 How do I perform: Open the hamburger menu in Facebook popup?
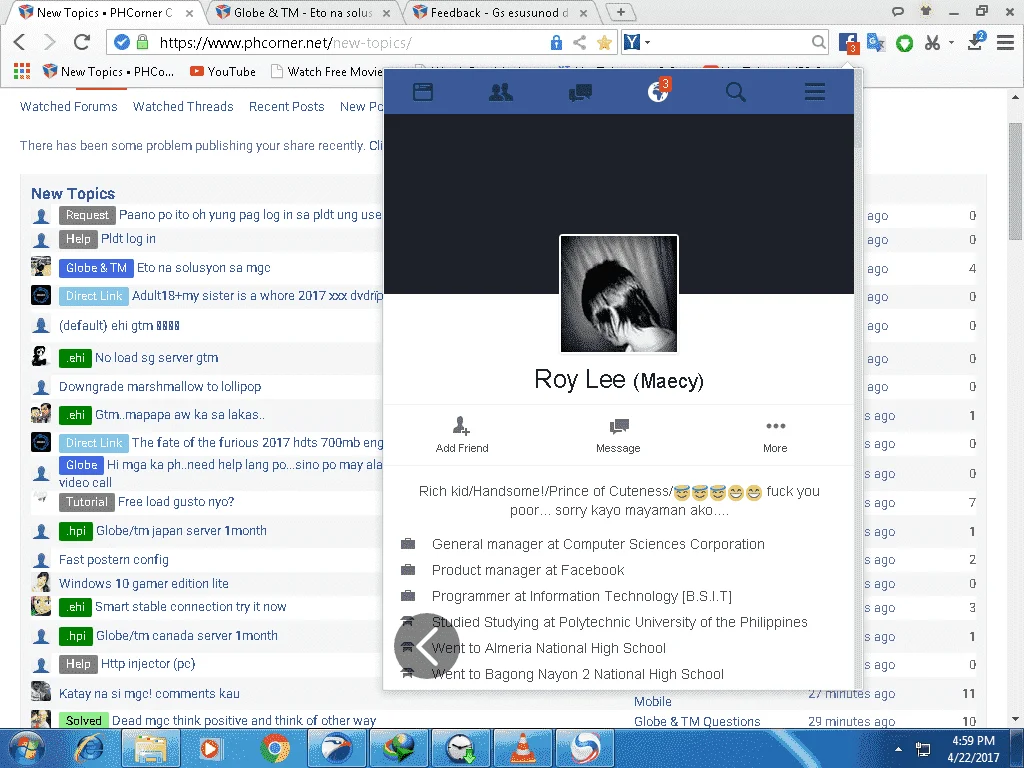(814, 92)
